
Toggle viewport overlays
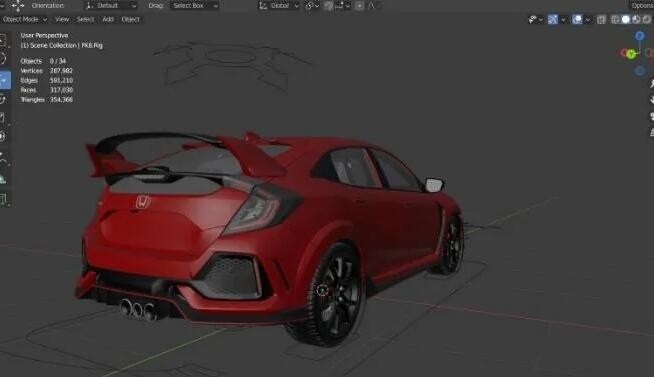pos(577,19)
